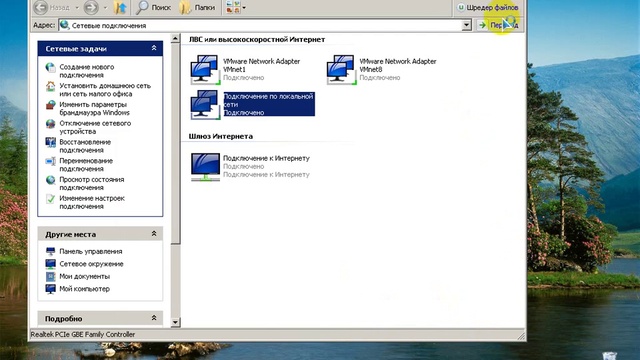The image size is (640, 360).
Task: Click the disable network device icon
Action: (x=51, y=124)
